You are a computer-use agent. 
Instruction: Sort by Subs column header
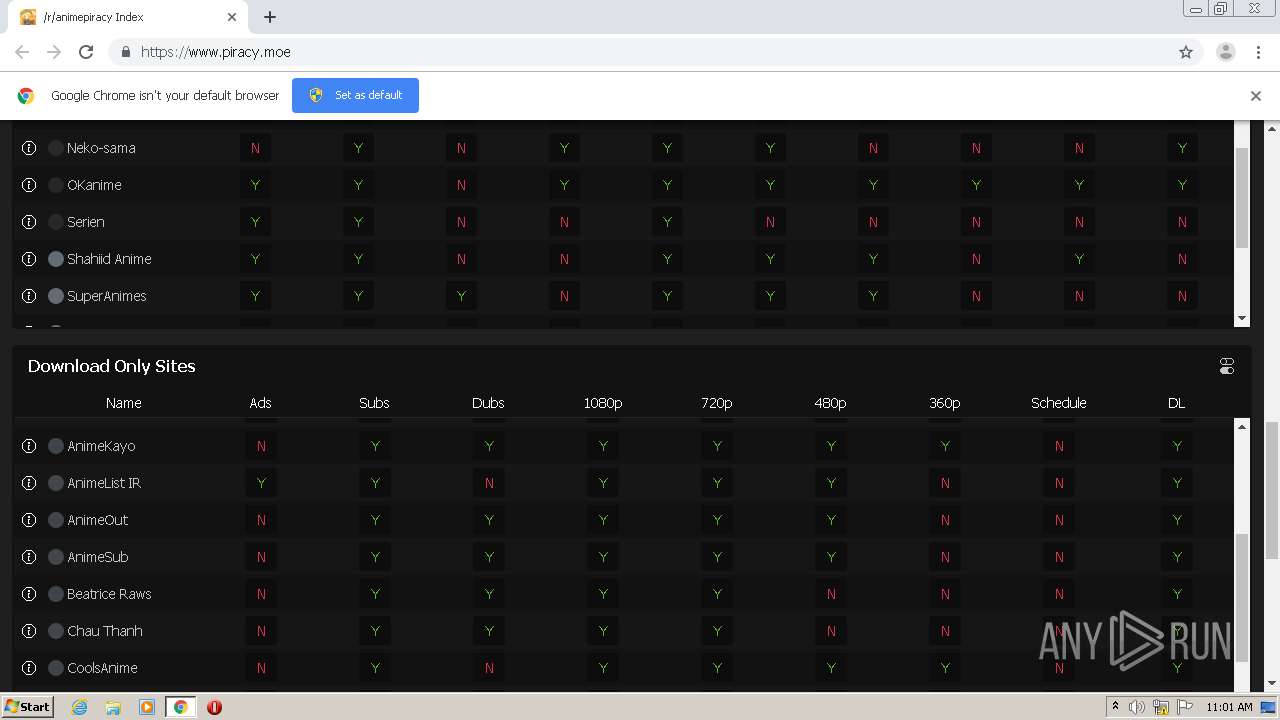(374, 403)
